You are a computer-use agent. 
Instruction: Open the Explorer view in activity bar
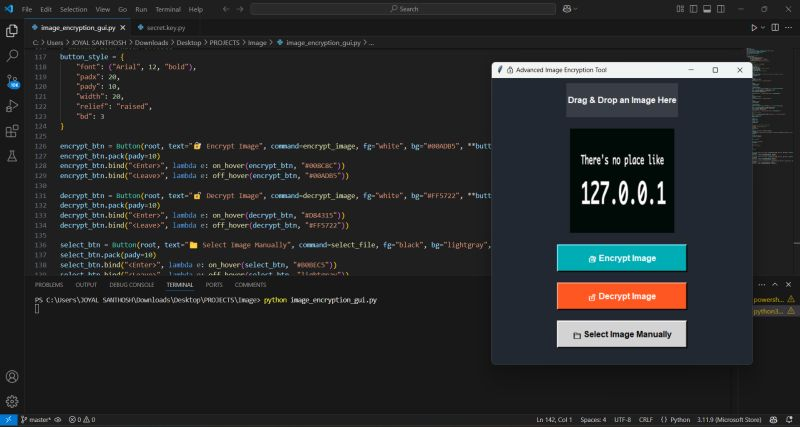tap(12, 31)
